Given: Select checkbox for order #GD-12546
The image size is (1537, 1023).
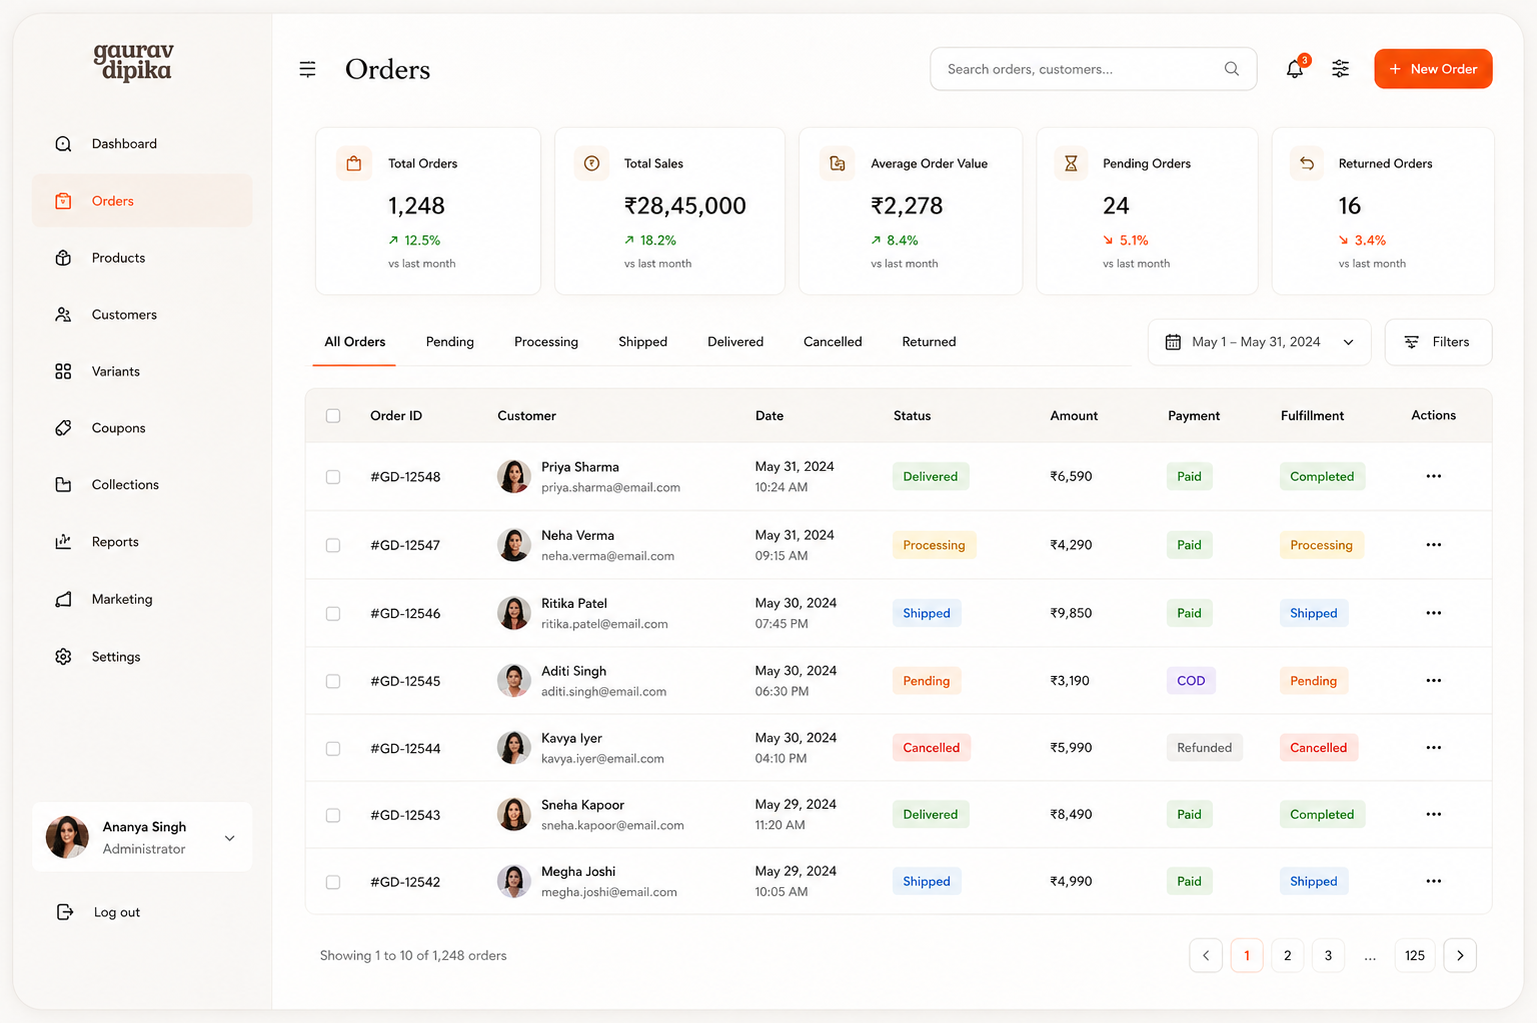Looking at the screenshot, I should [333, 613].
